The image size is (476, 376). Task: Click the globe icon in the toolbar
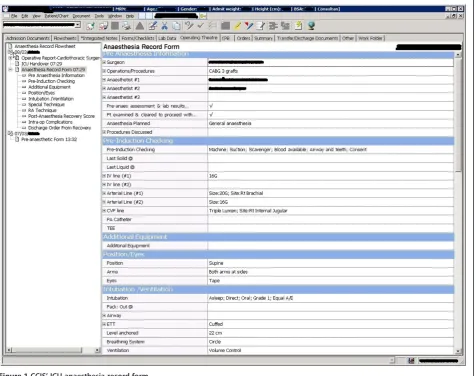pos(311,26)
